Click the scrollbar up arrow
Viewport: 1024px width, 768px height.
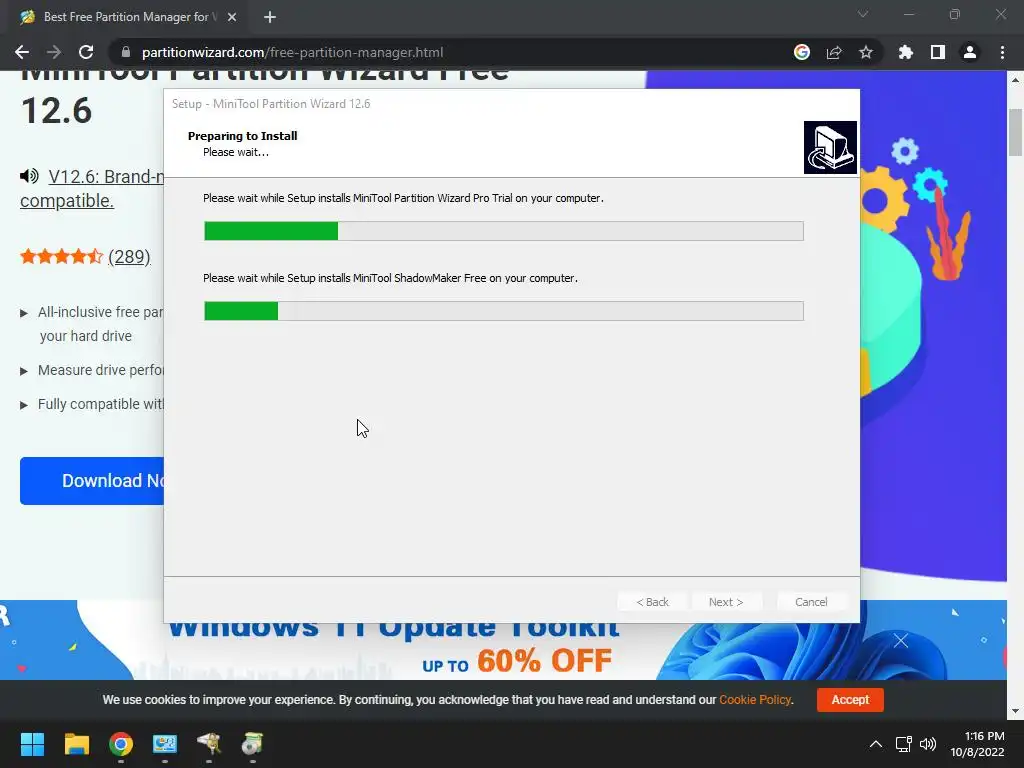pos(1015,80)
